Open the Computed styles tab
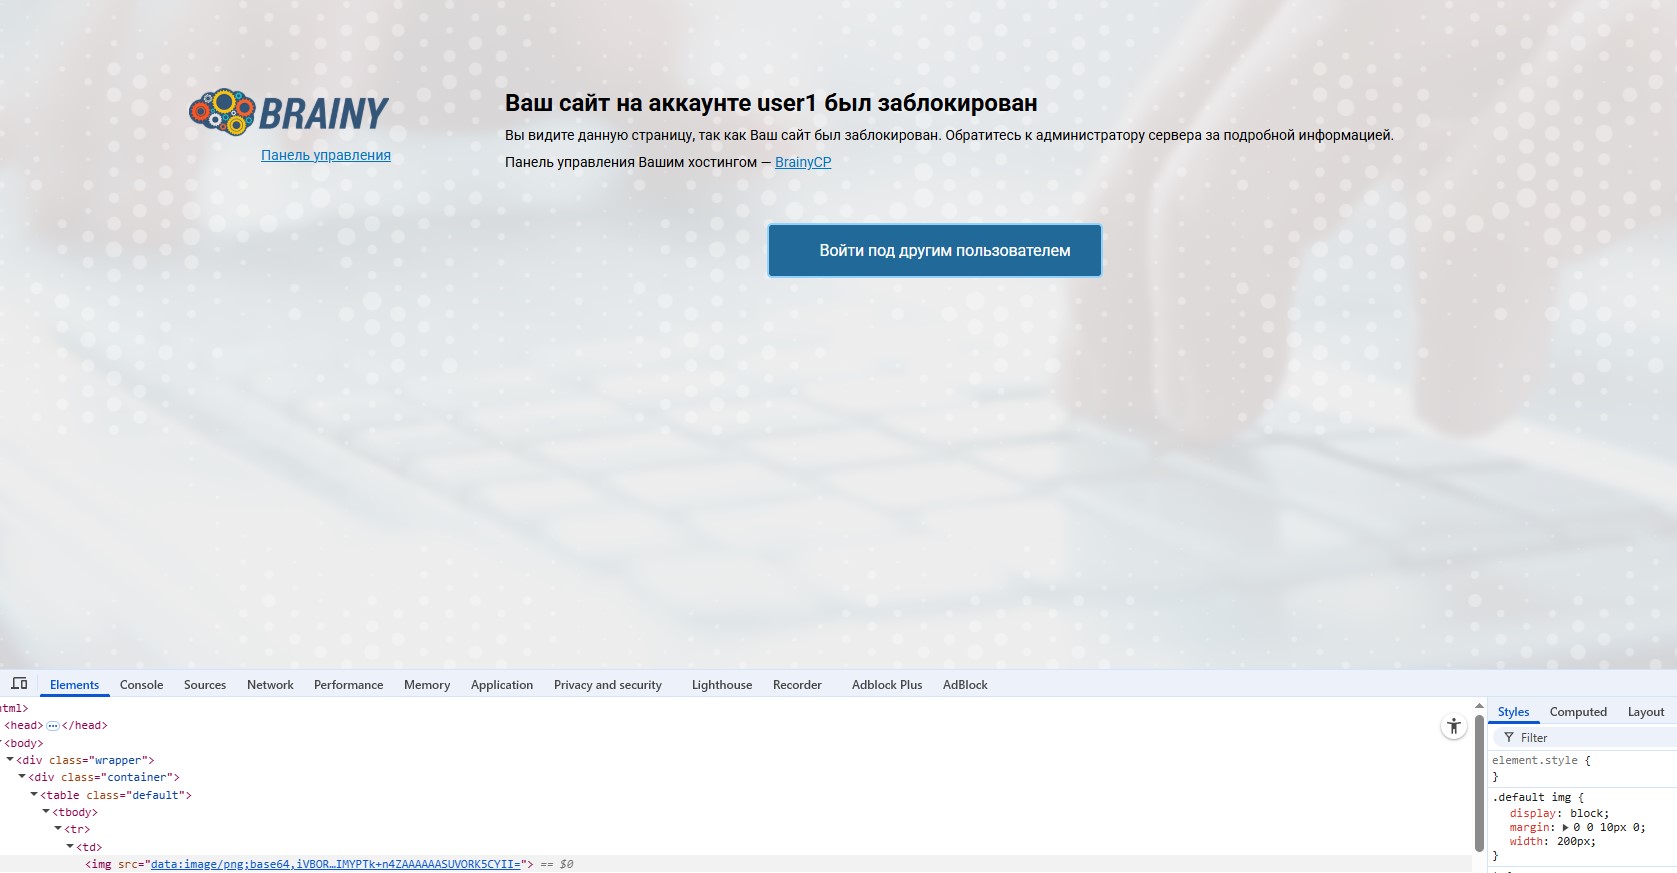 pyautogui.click(x=1578, y=712)
